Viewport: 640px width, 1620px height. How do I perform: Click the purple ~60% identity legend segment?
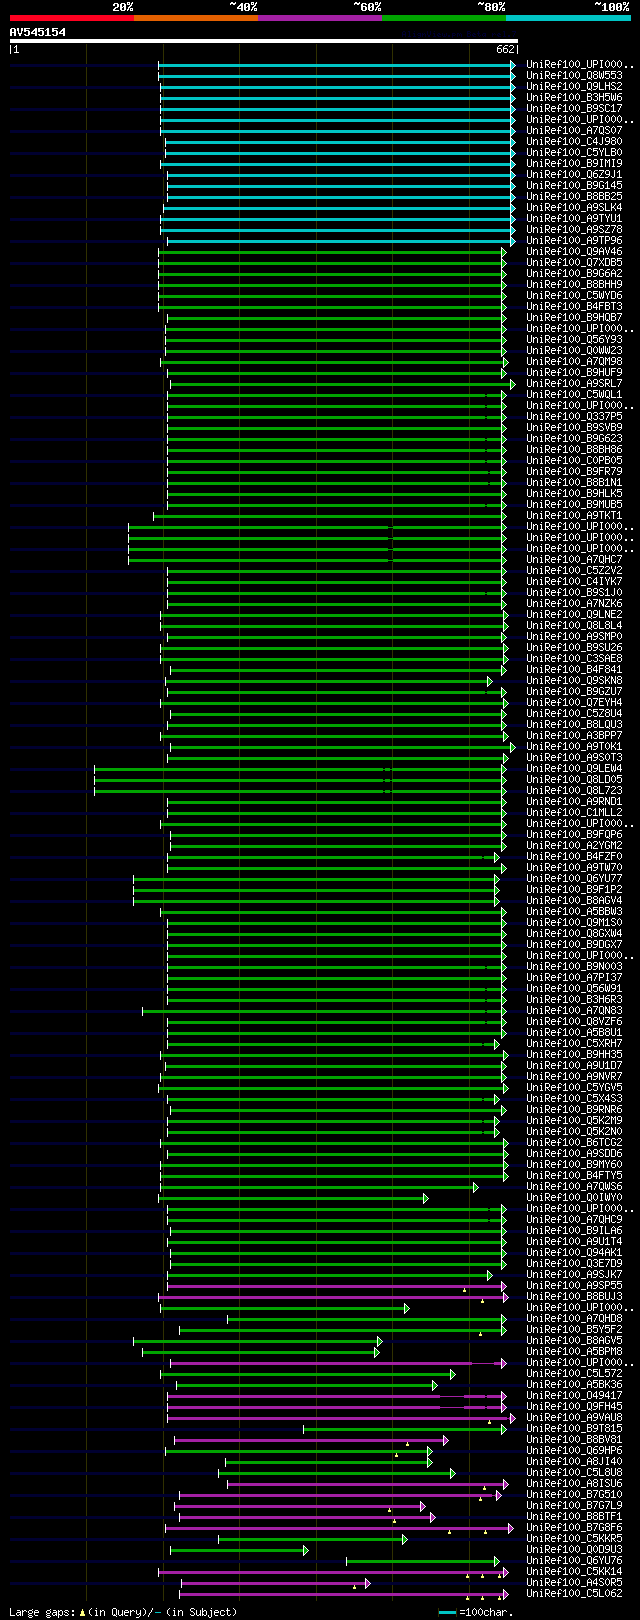[320, 18]
